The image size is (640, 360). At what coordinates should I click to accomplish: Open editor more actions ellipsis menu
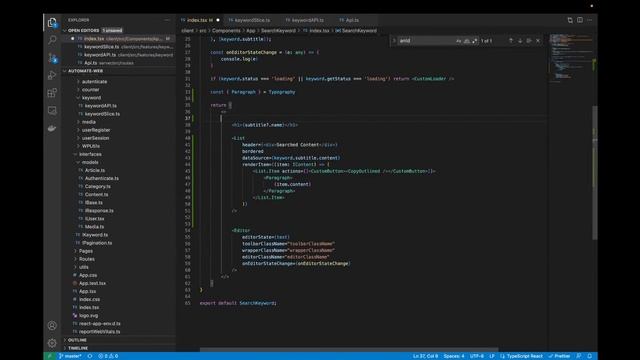pyautogui.click(x=589, y=20)
